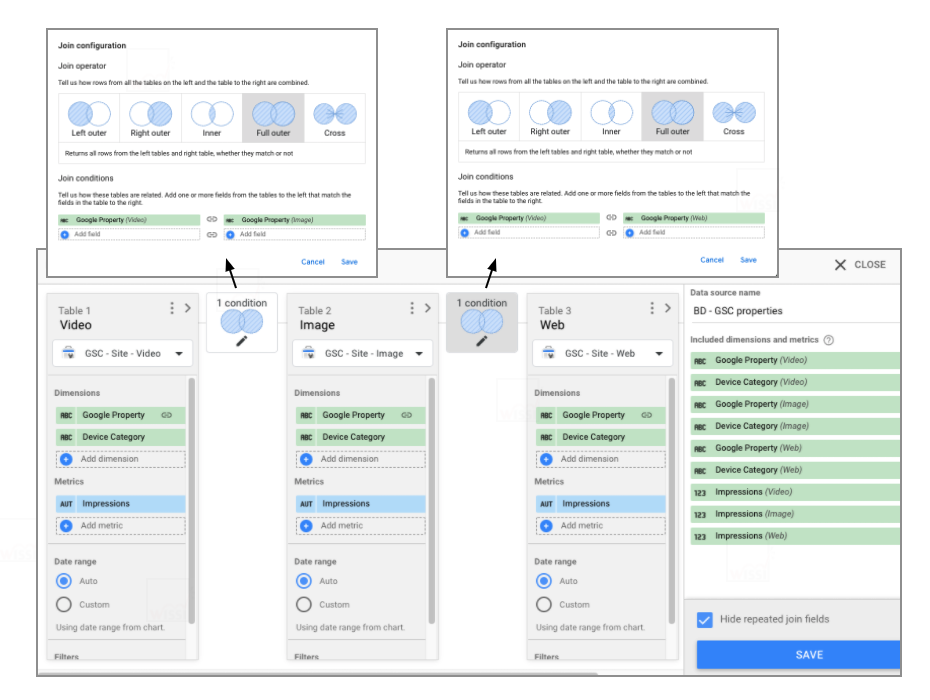This screenshot has height=700, width=930.
Task: Click Add metric in Video table
Action: (121, 526)
